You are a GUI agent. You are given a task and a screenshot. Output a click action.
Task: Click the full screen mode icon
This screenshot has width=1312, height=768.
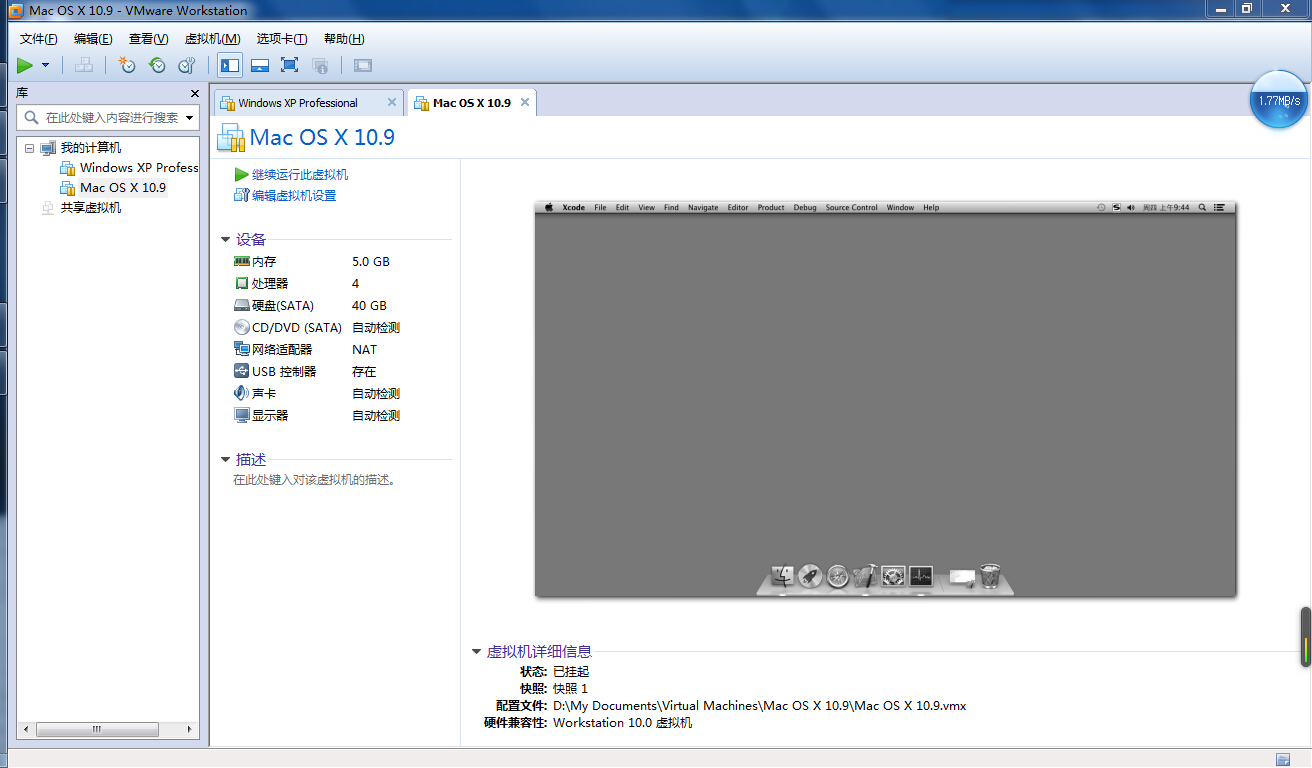pos(290,65)
